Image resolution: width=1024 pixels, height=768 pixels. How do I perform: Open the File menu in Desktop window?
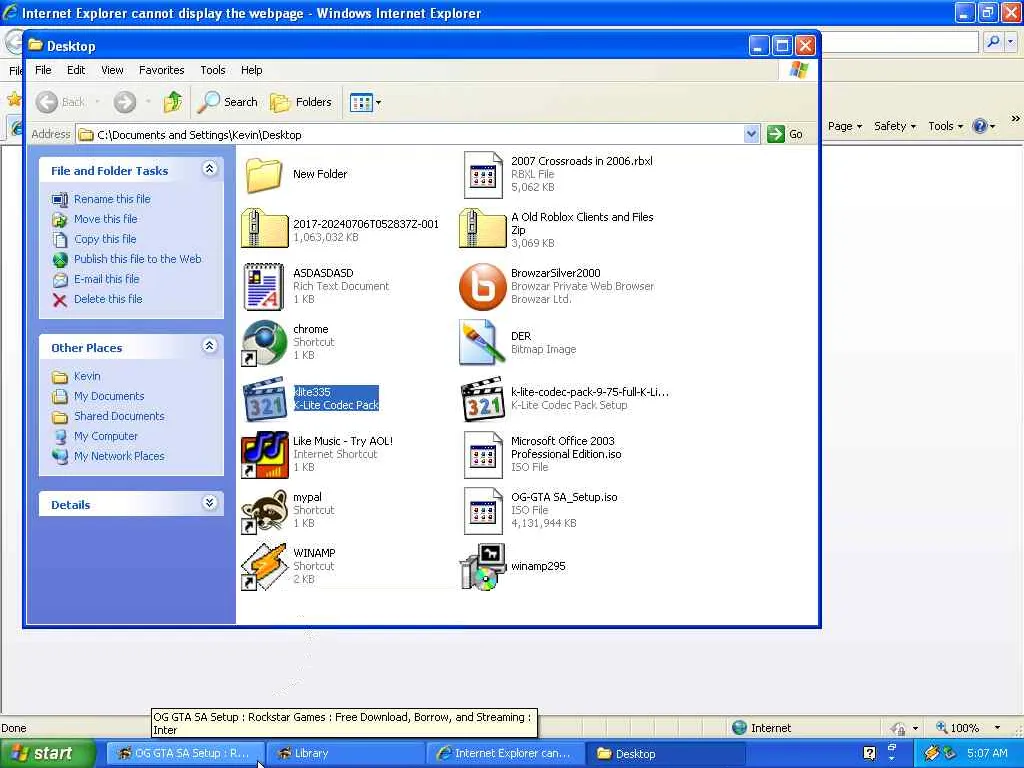43,70
